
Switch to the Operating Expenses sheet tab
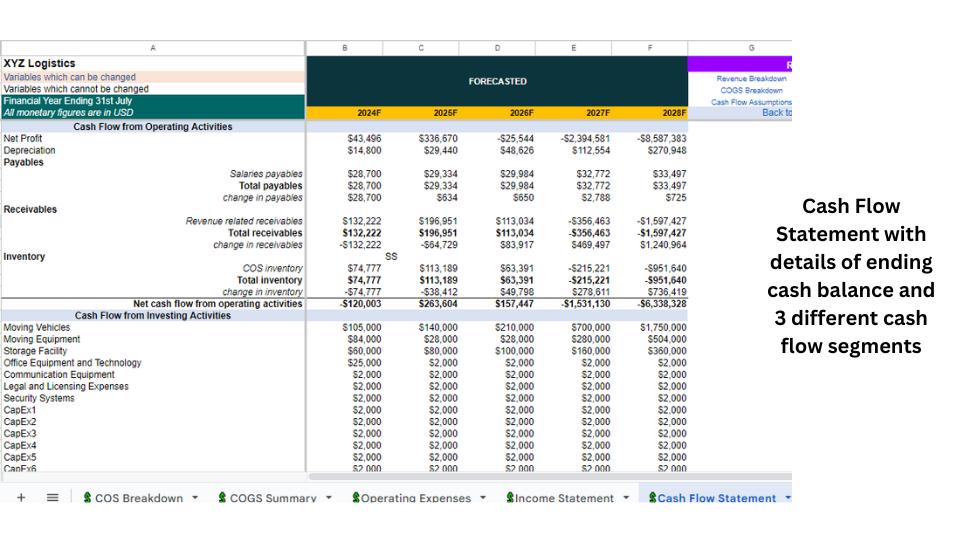coord(416,498)
